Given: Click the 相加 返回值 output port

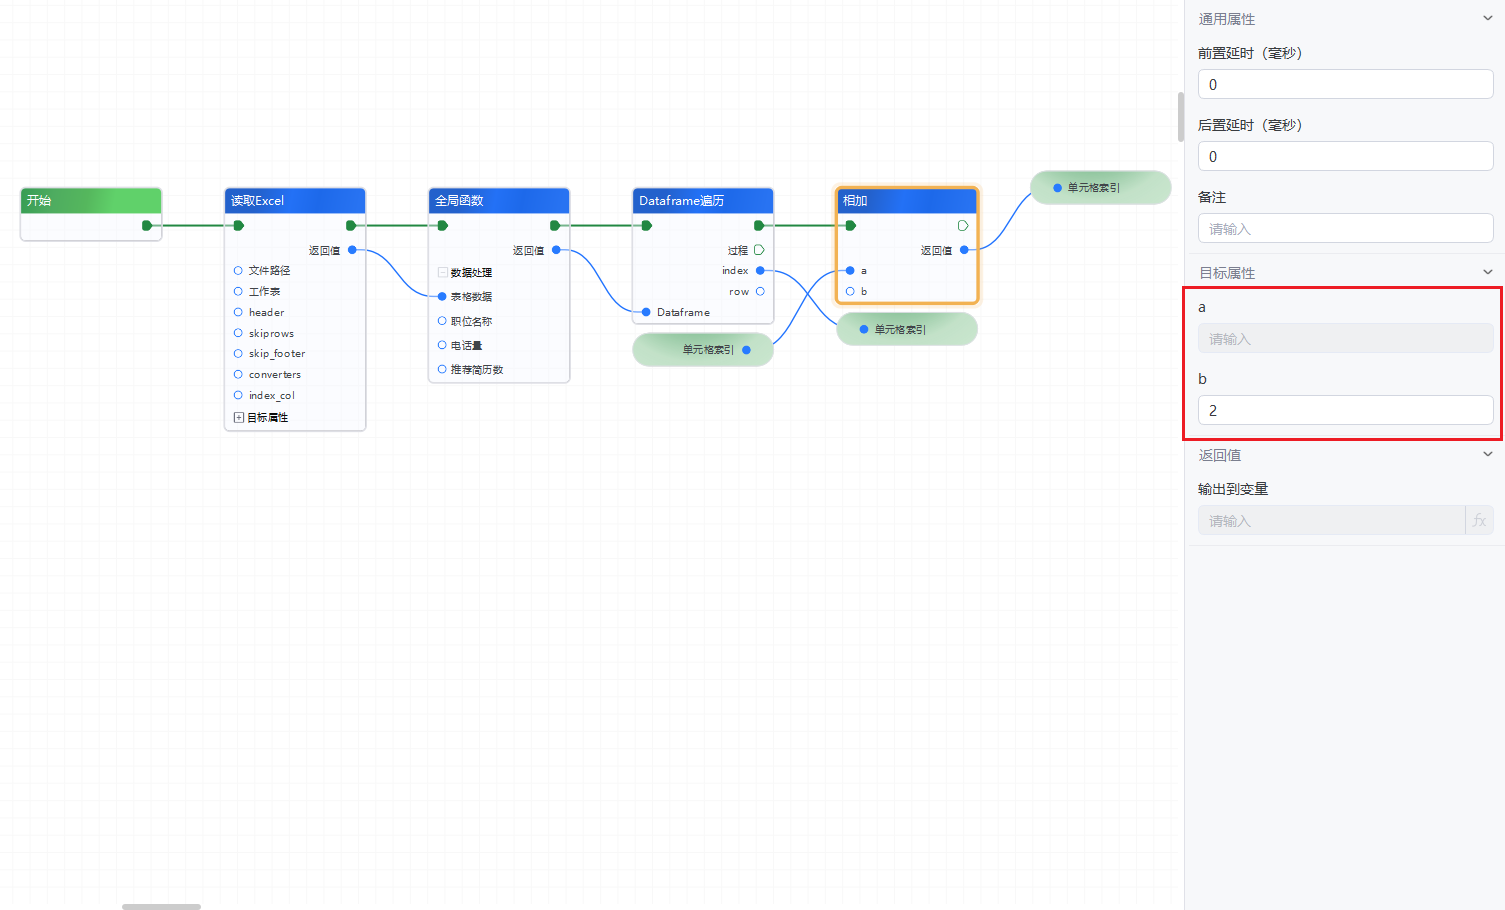Looking at the screenshot, I should pos(964,250).
